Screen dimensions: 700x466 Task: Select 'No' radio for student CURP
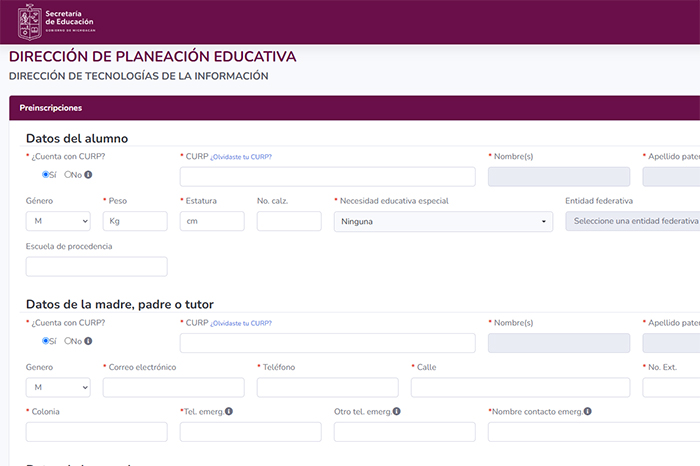tap(68, 175)
